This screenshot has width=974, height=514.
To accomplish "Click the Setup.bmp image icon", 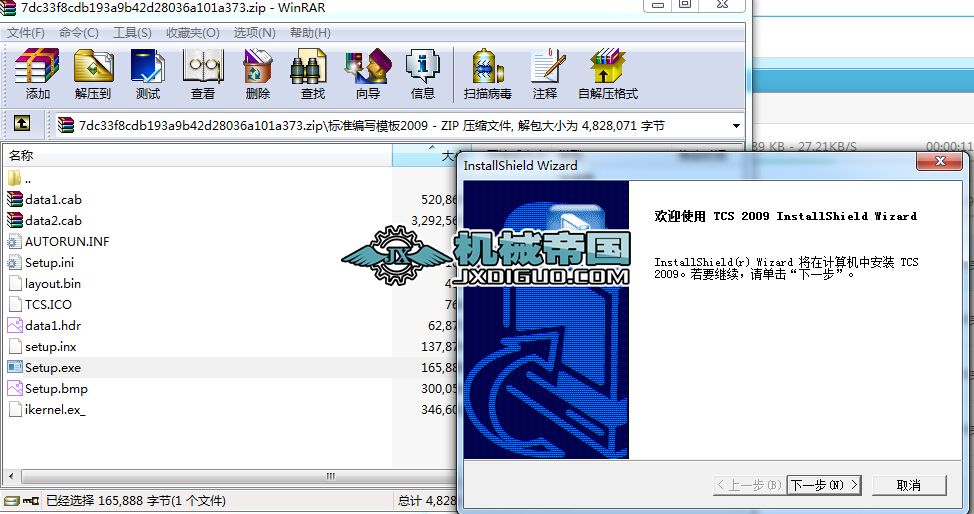I will coord(15,388).
